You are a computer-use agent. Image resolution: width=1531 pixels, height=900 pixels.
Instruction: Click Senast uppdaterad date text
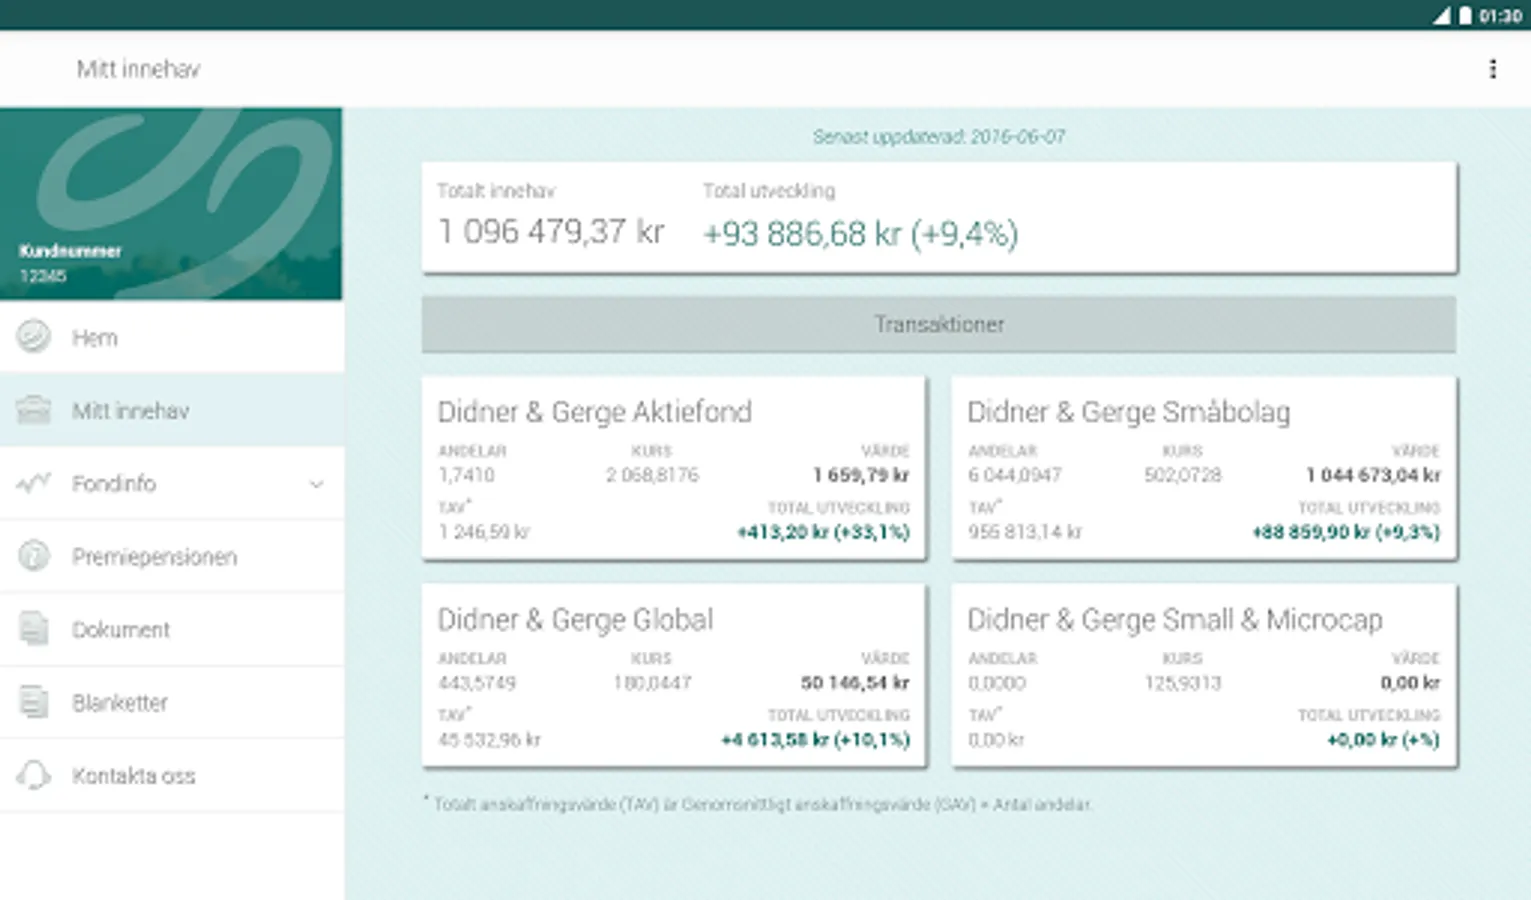tap(938, 136)
